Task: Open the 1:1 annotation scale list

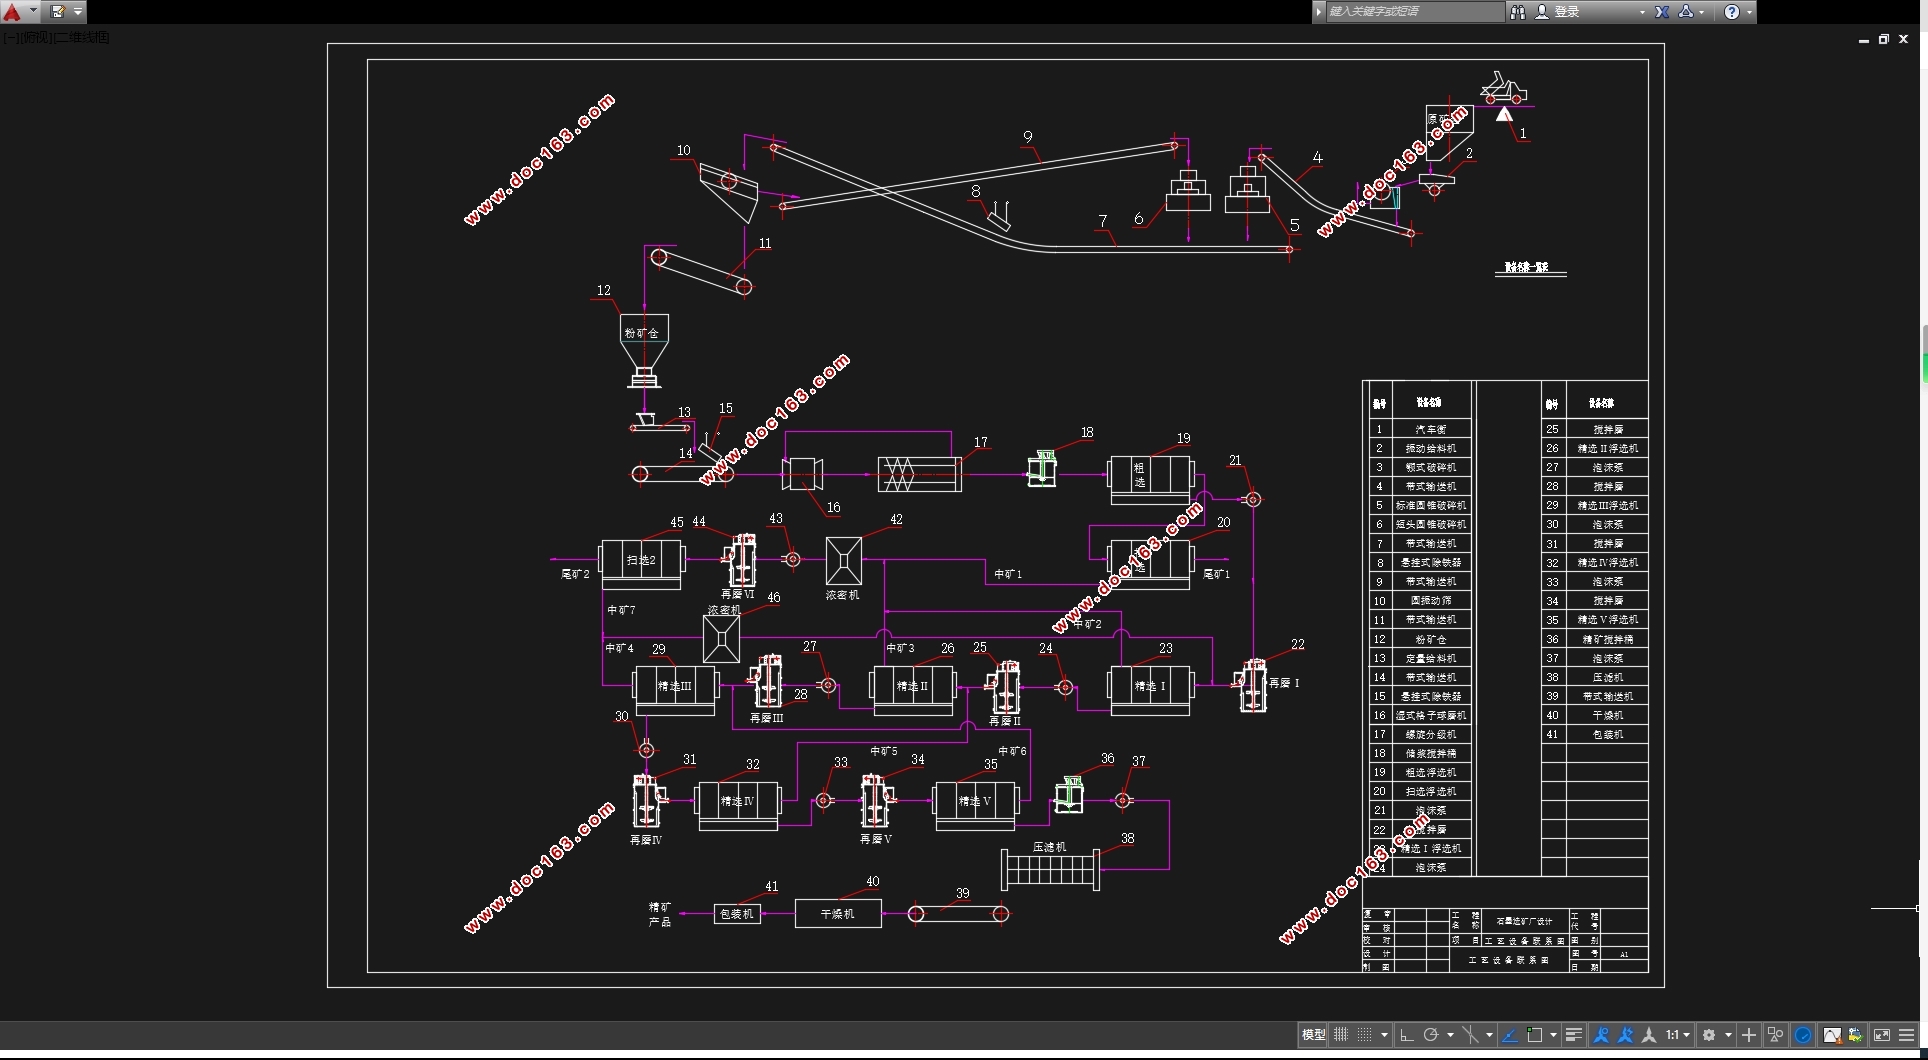Action: pos(1677,1035)
